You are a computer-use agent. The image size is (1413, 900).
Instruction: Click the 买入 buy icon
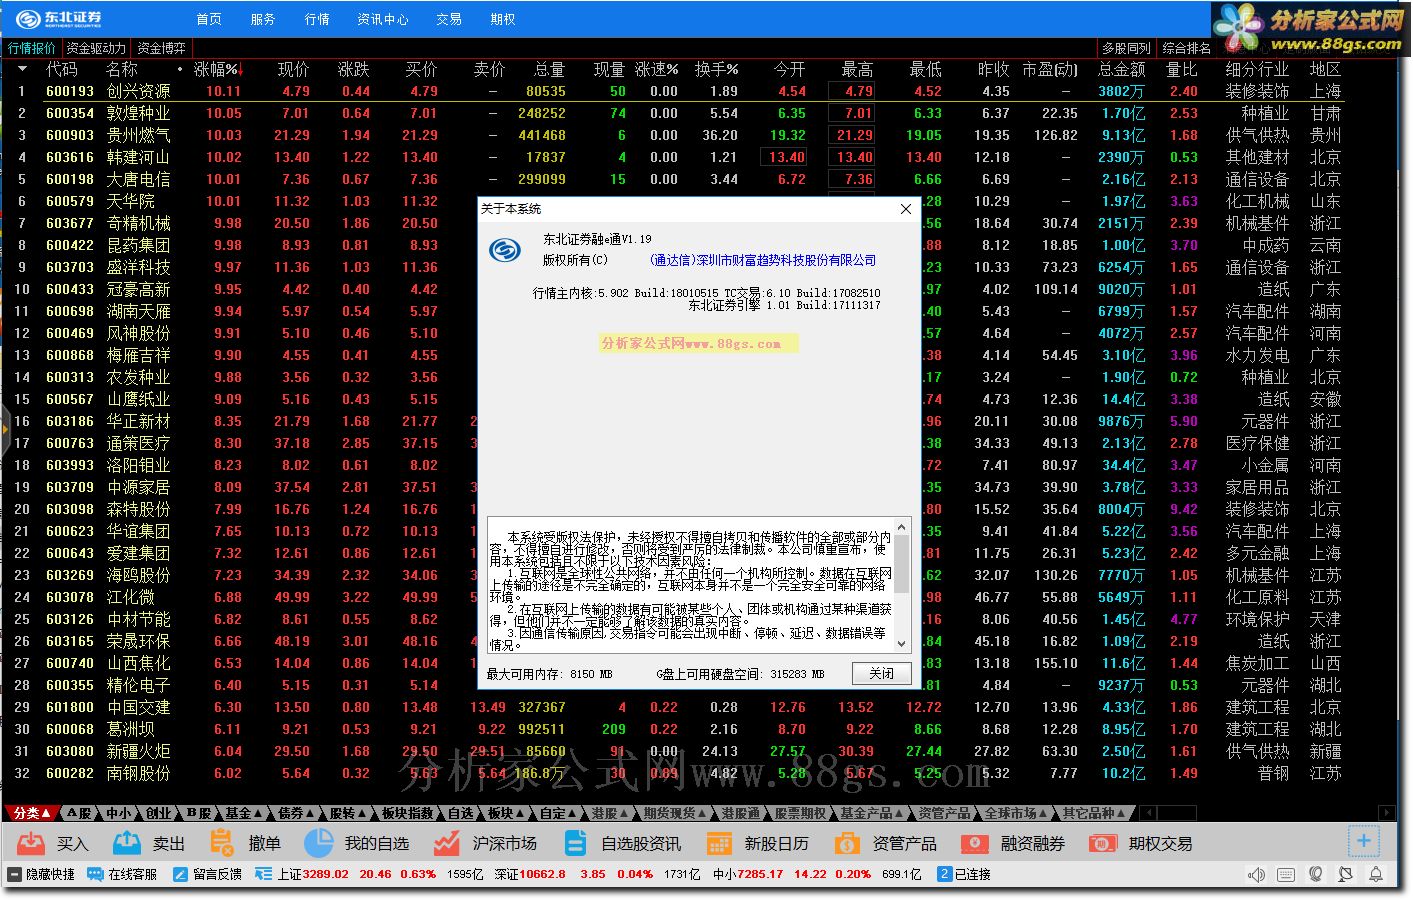tap(31, 843)
